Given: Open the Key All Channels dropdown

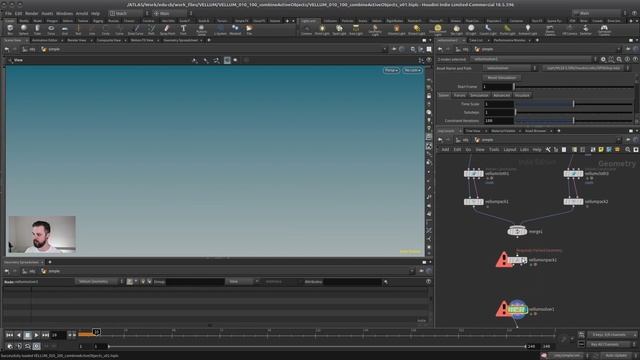Looking at the screenshot, I should click(612, 344).
